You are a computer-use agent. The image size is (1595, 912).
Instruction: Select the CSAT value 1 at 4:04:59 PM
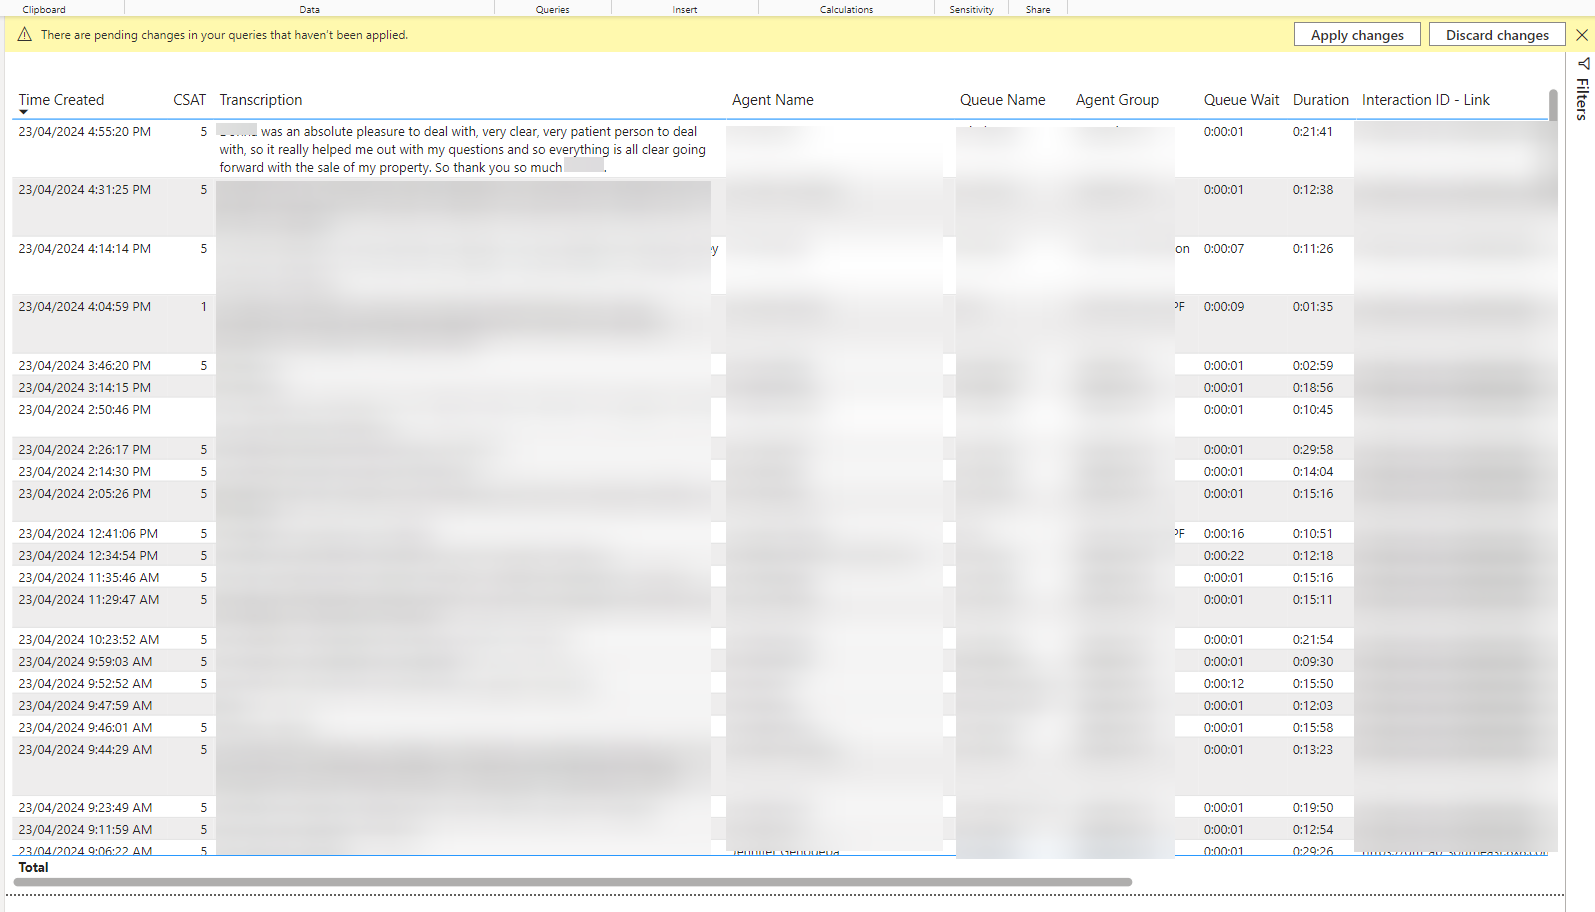point(204,307)
